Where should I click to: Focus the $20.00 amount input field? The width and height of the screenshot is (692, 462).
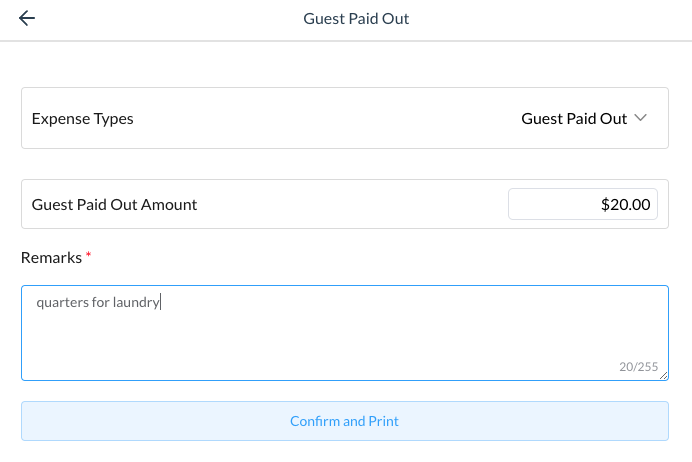click(583, 204)
